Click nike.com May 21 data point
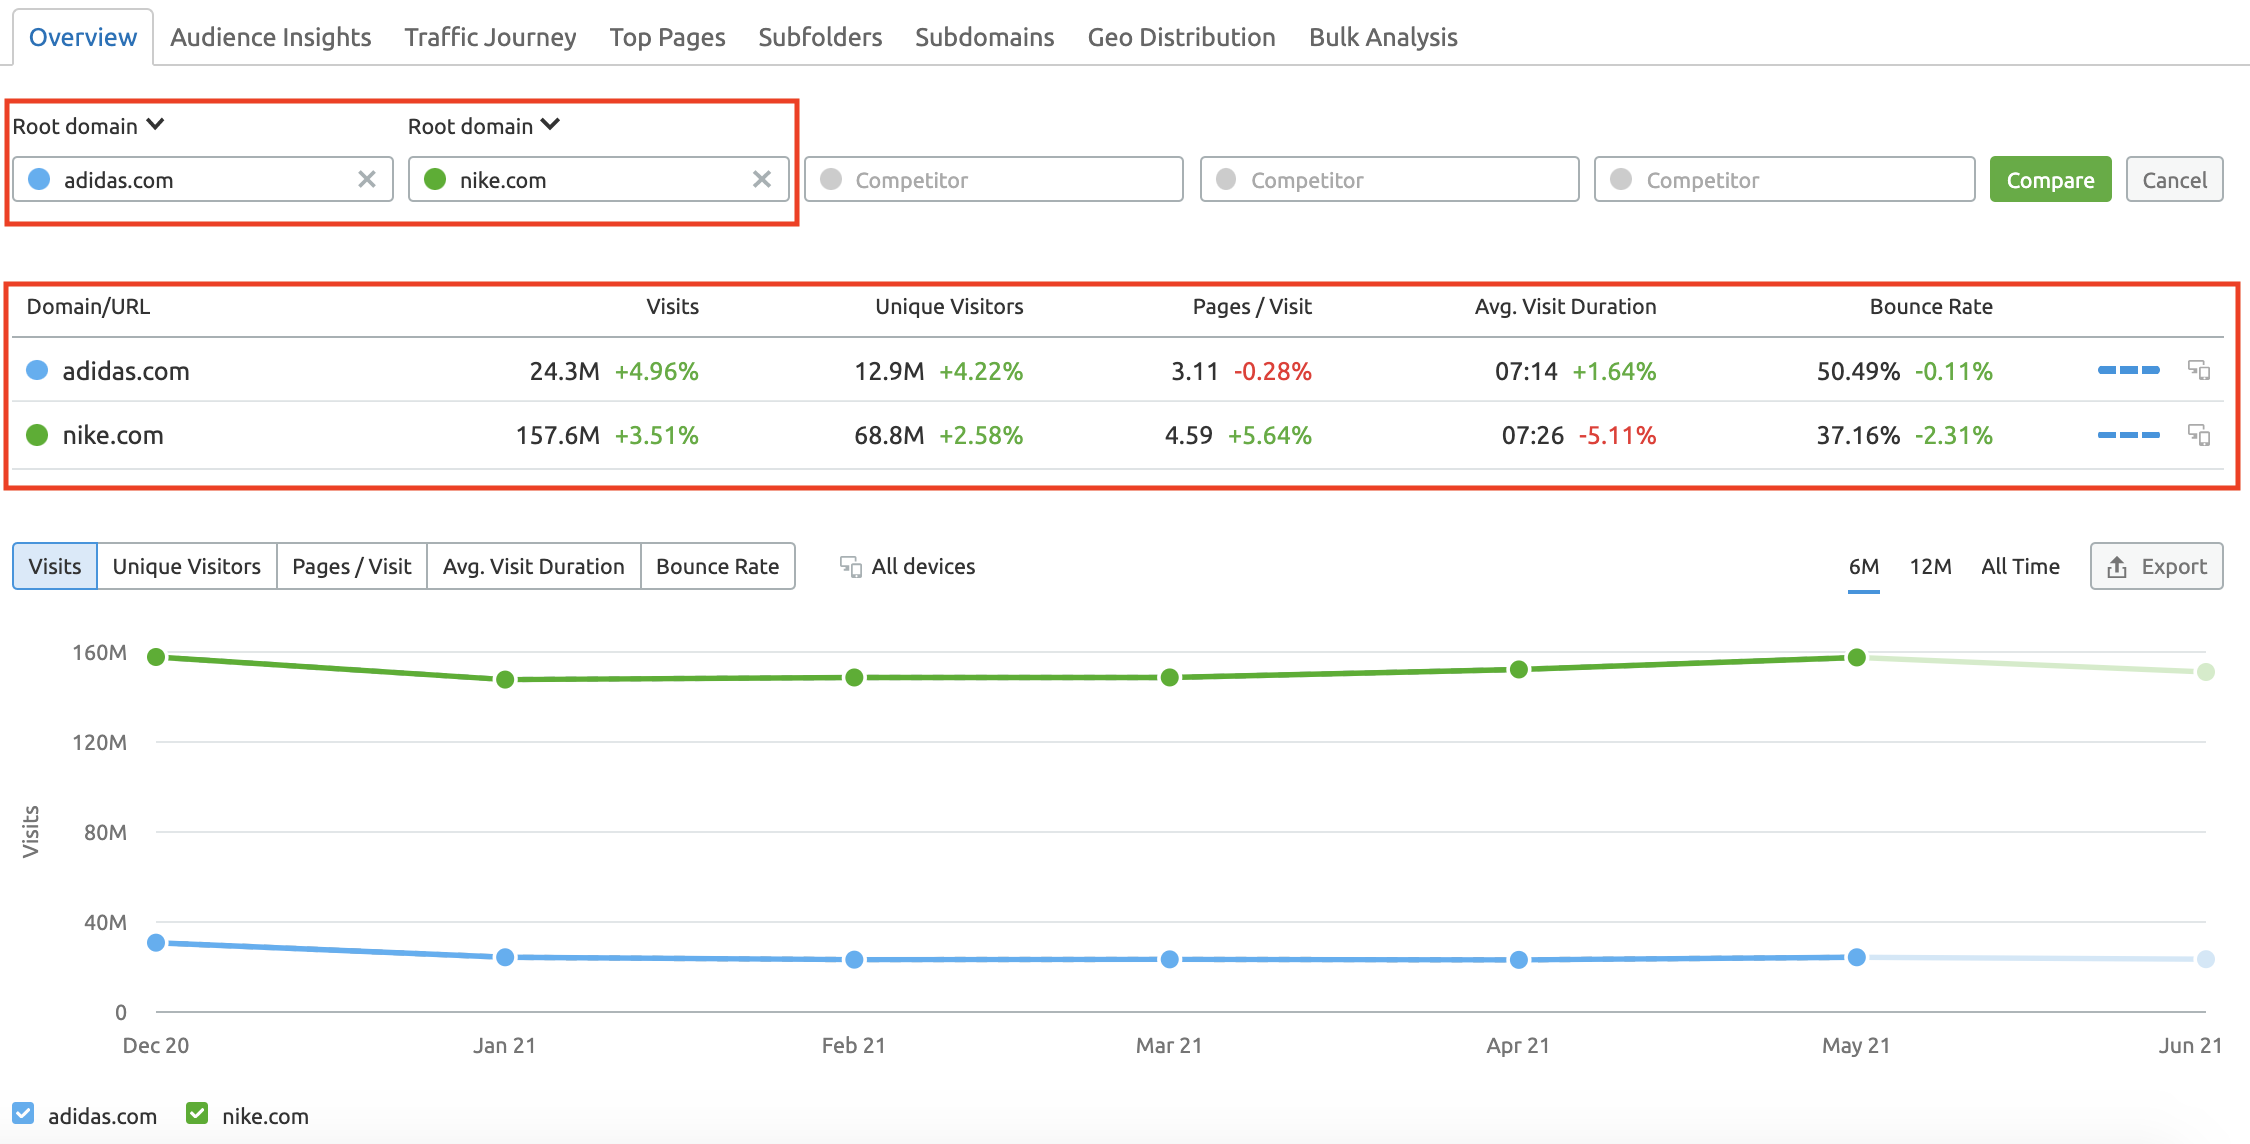The width and height of the screenshot is (2250, 1144). [x=1857, y=657]
